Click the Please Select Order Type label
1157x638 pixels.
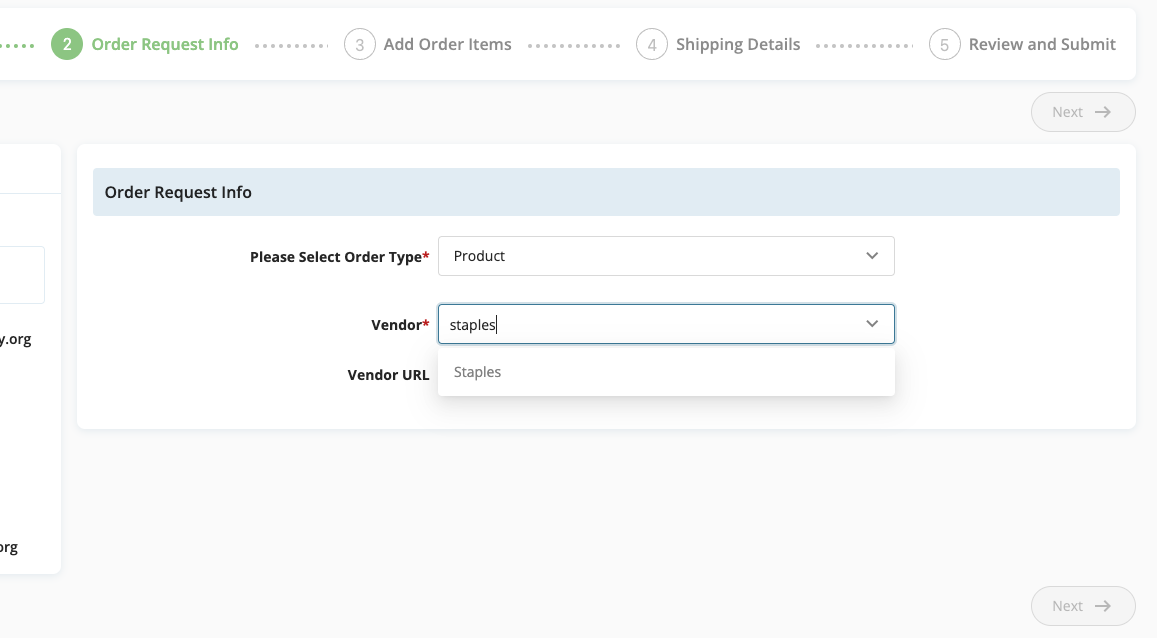coord(339,257)
